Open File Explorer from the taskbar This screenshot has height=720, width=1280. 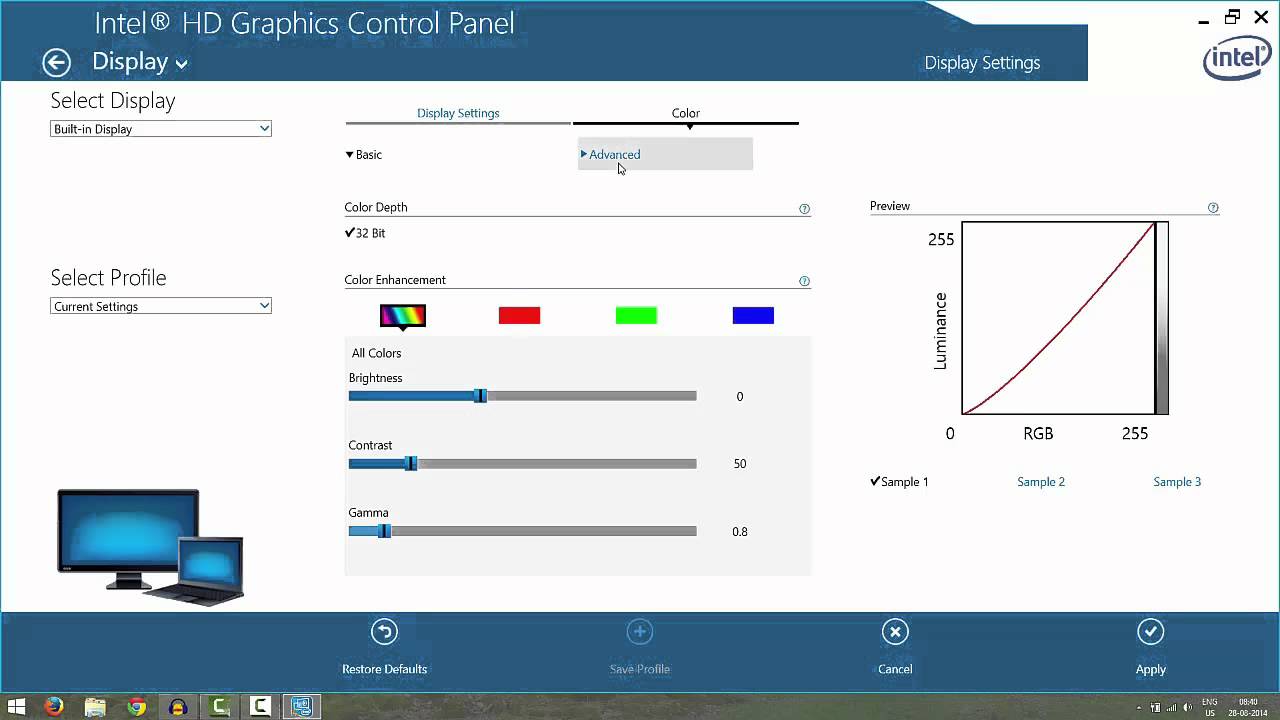(x=95, y=706)
